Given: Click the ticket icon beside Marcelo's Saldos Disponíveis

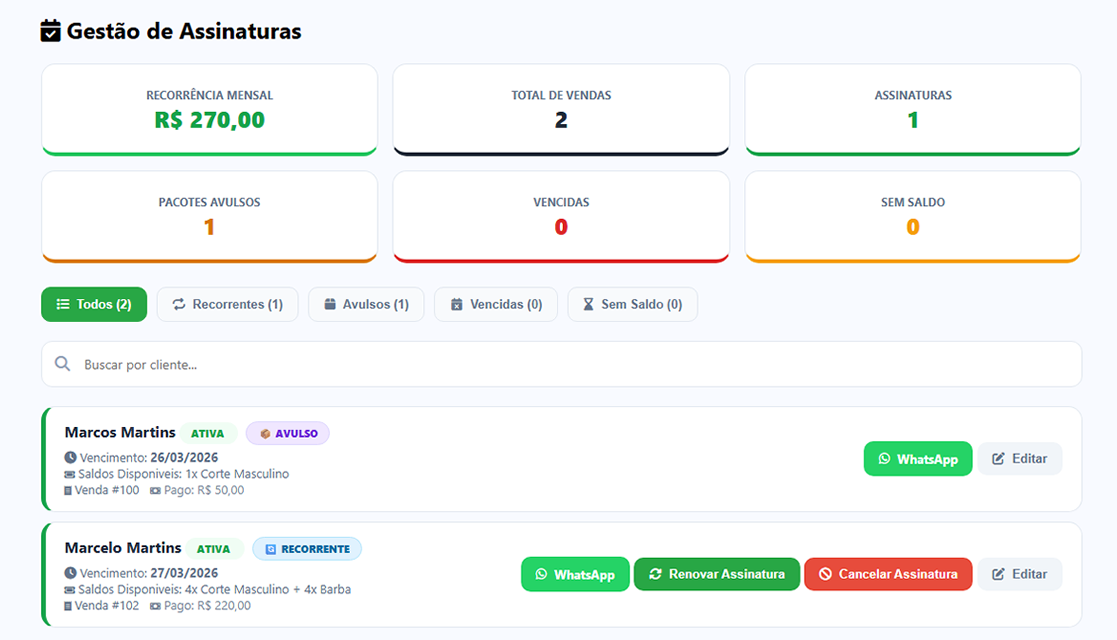Looking at the screenshot, I should point(69,589).
